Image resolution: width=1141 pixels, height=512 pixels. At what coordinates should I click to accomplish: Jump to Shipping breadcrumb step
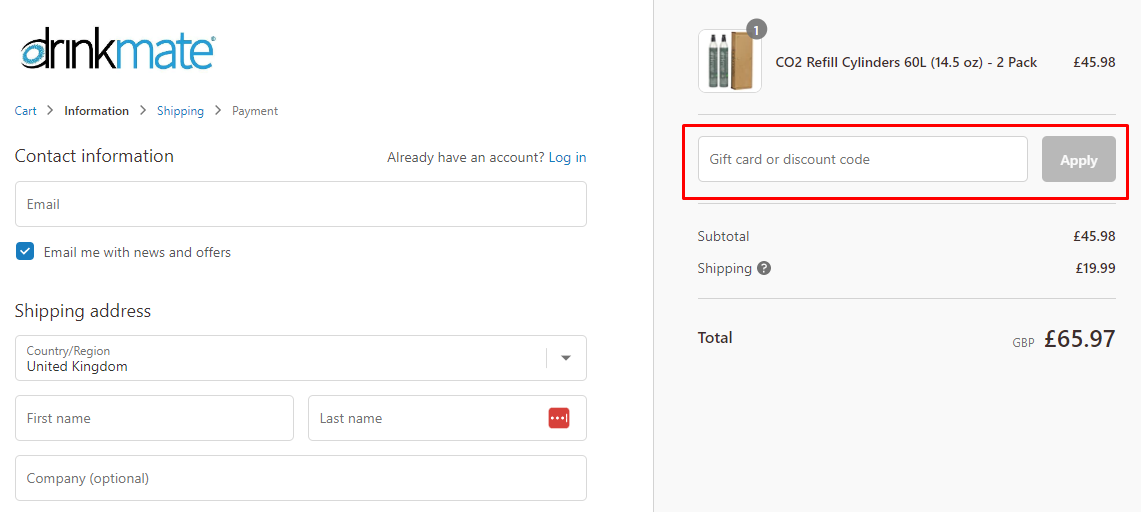180,111
